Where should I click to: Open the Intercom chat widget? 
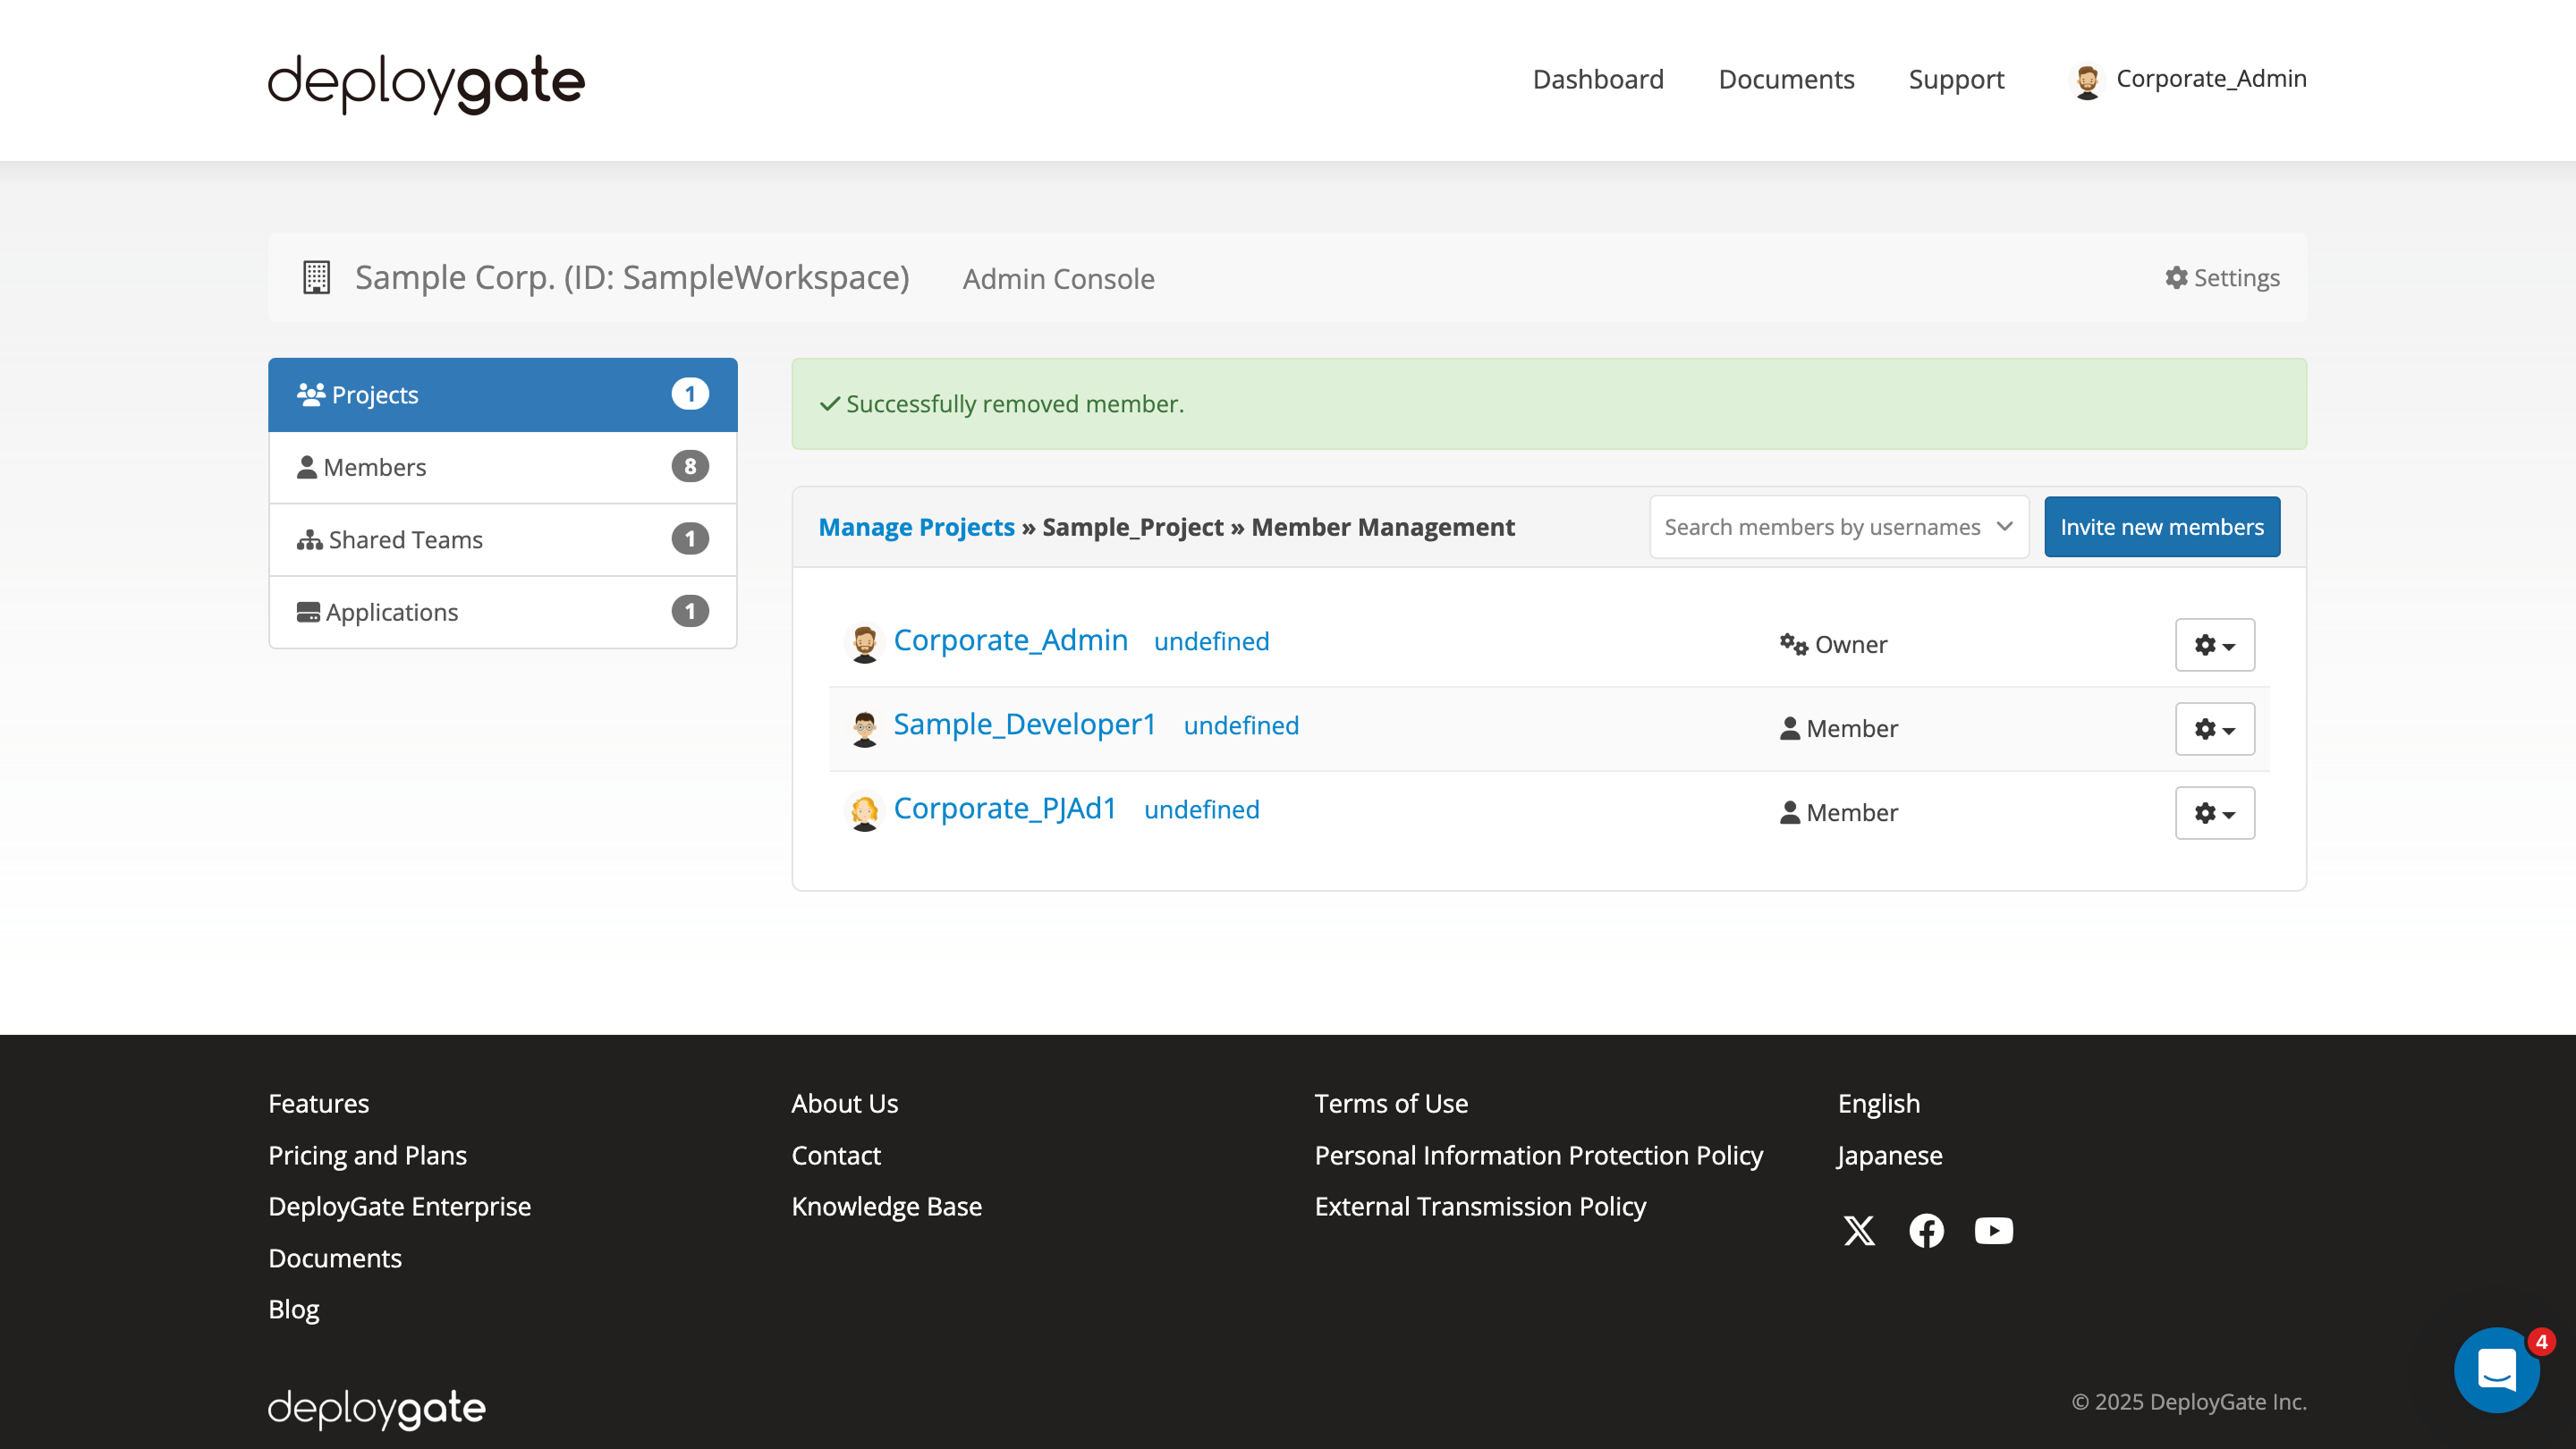[x=2496, y=1369]
